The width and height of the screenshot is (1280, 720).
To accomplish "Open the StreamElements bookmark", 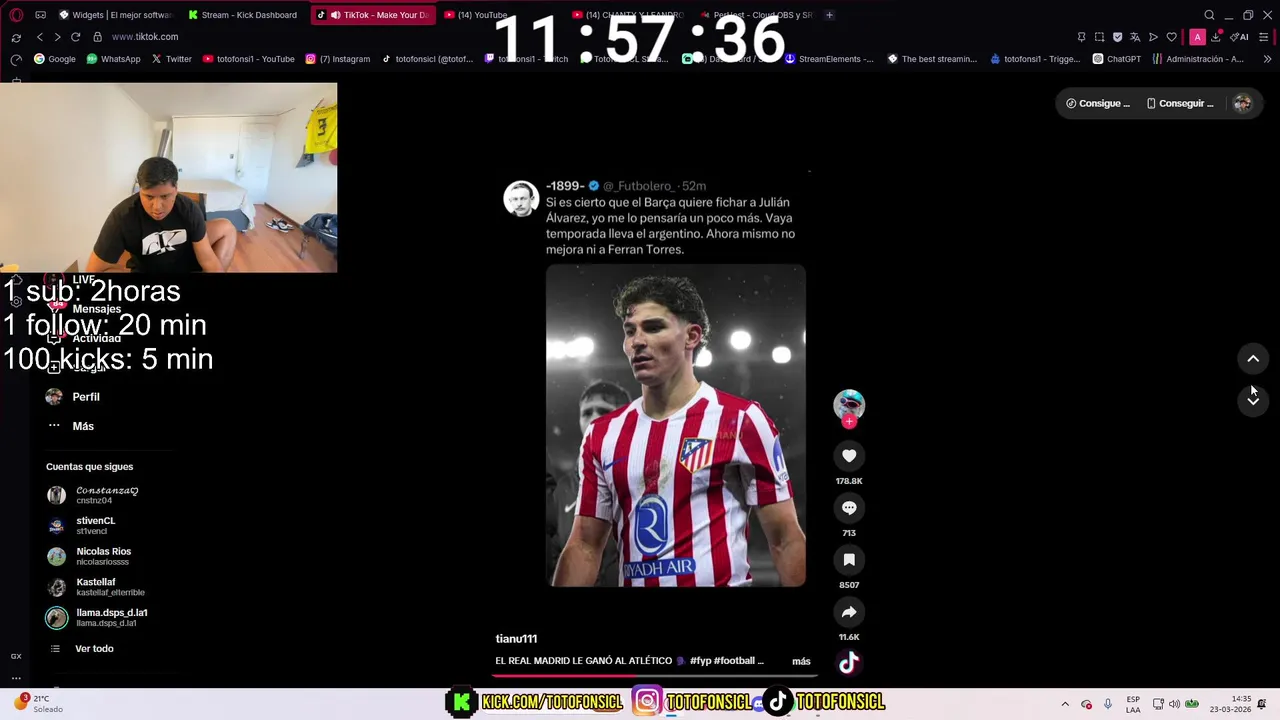I will (829, 59).
